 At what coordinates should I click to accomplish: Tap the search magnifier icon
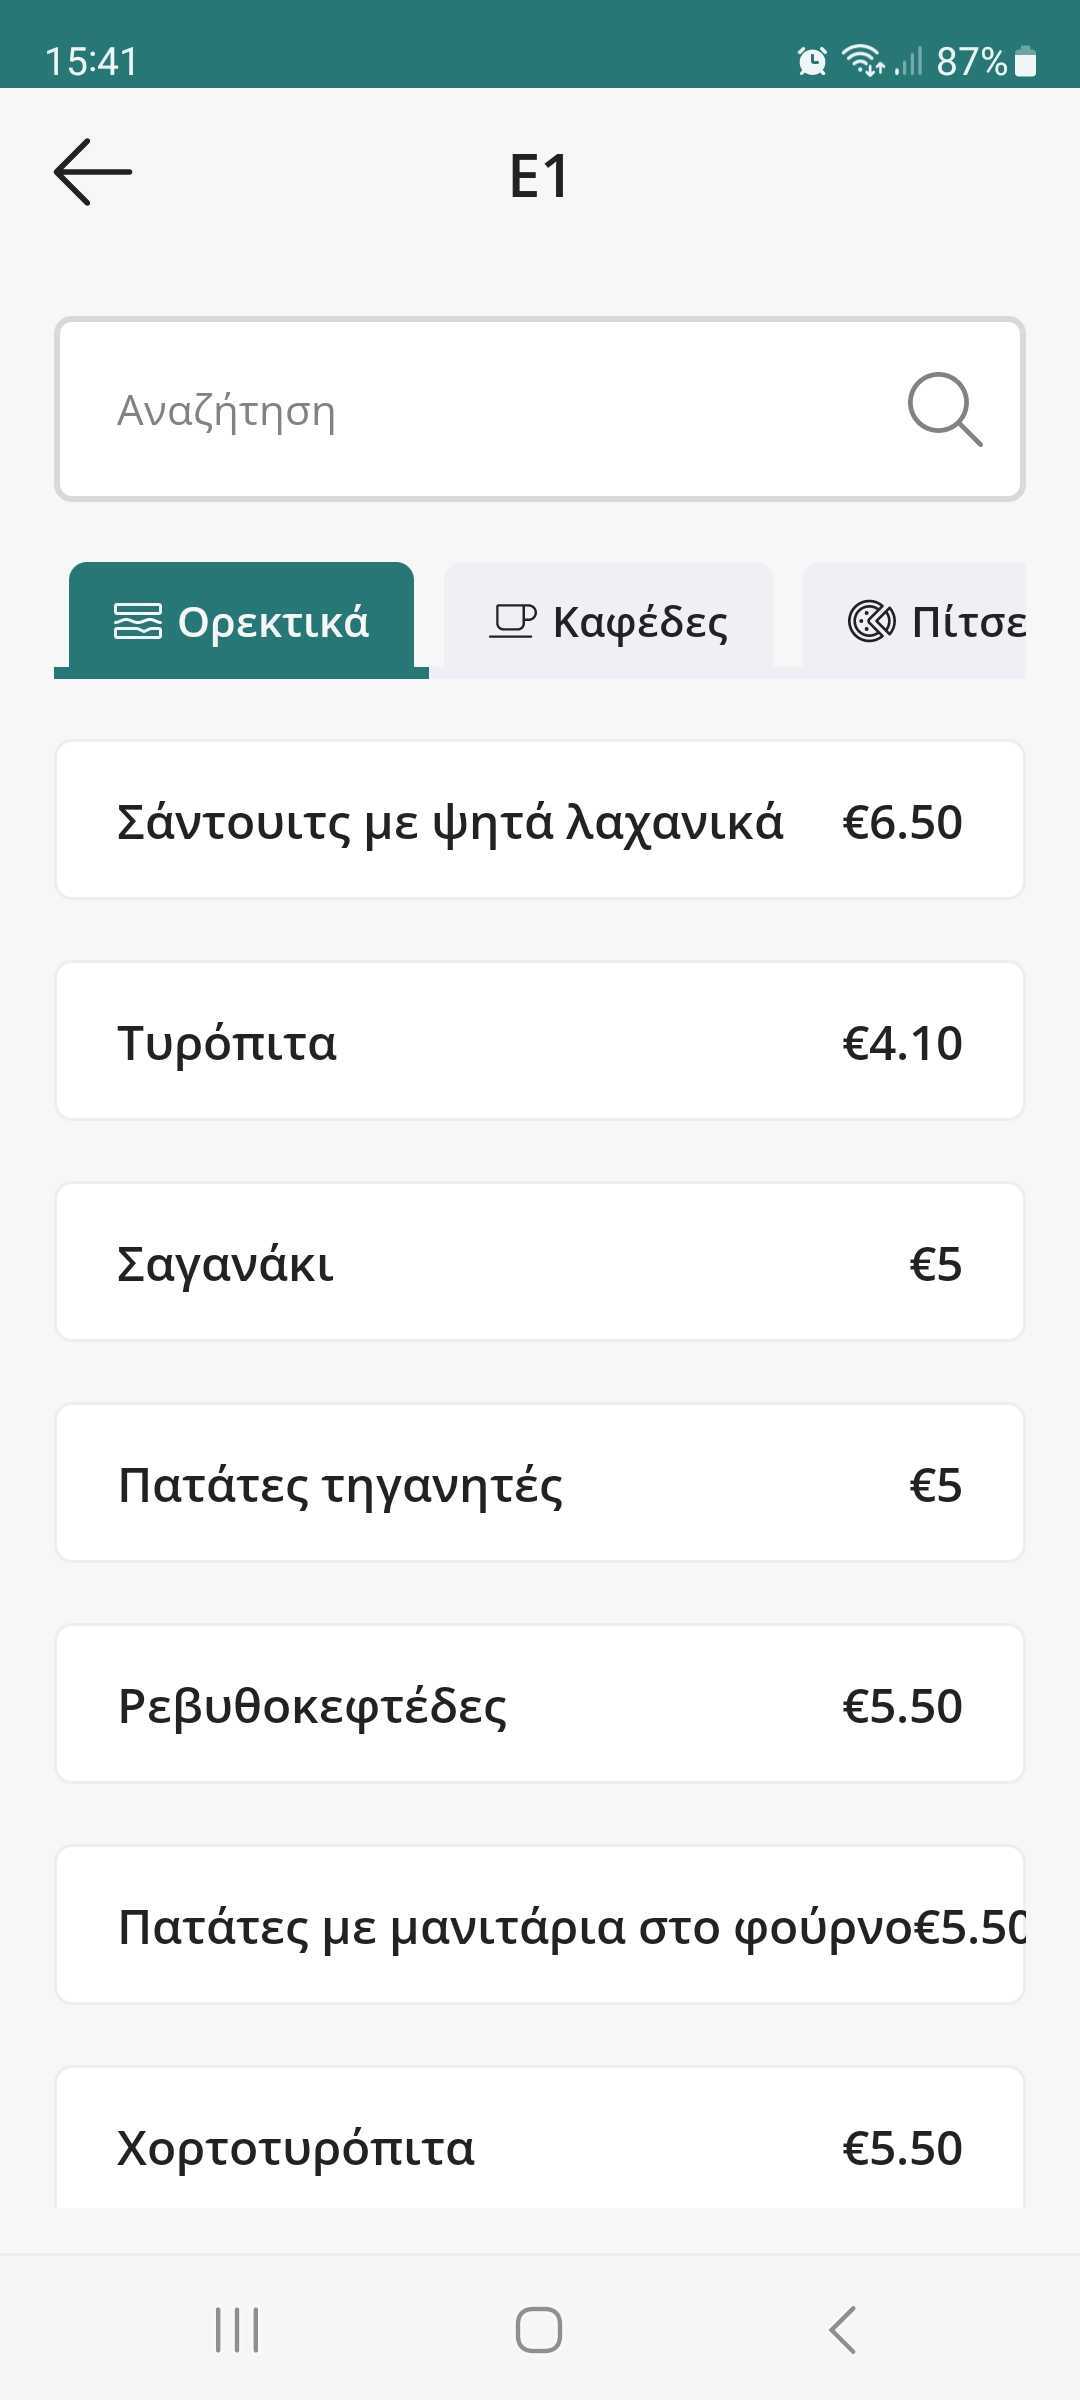[x=944, y=409]
